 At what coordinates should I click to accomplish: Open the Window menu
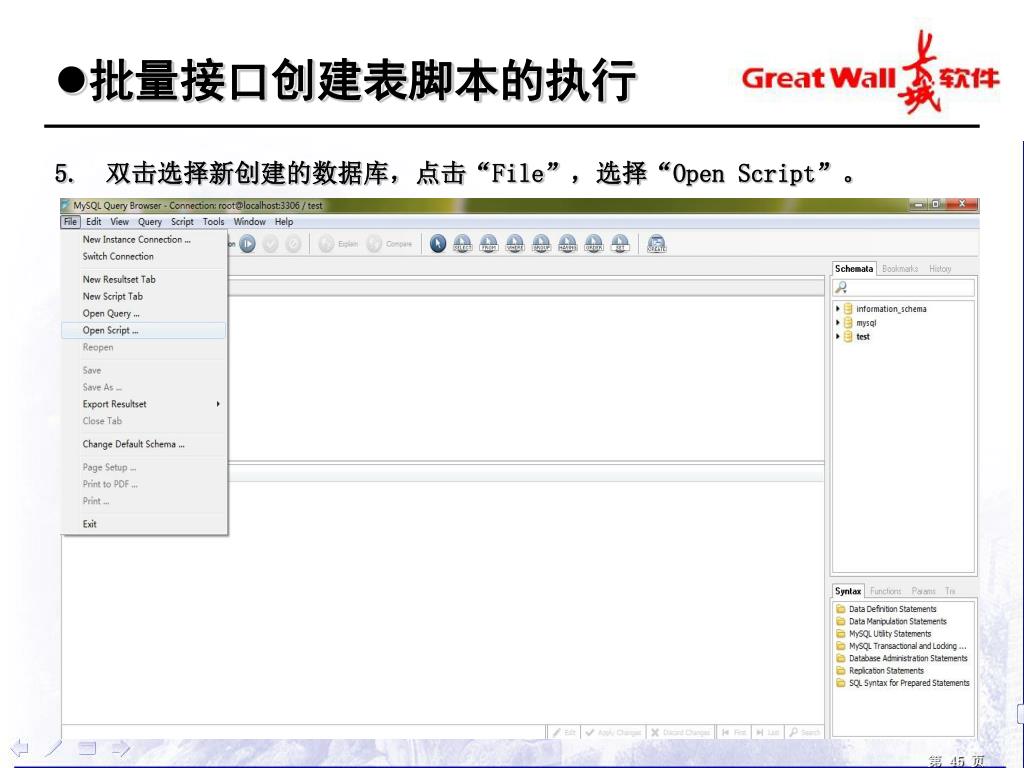249,222
